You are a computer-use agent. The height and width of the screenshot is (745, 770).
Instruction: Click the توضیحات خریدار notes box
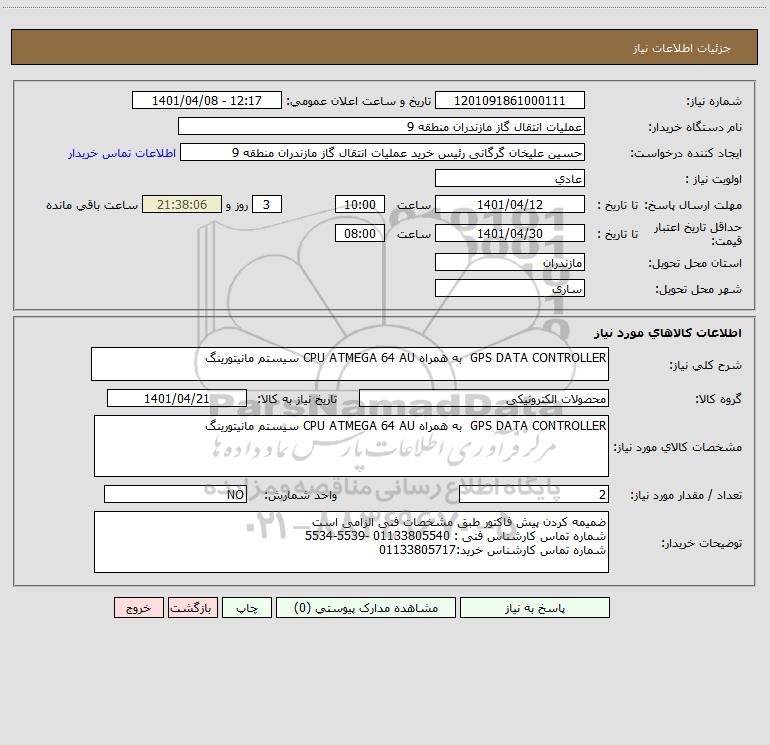(351, 542)
